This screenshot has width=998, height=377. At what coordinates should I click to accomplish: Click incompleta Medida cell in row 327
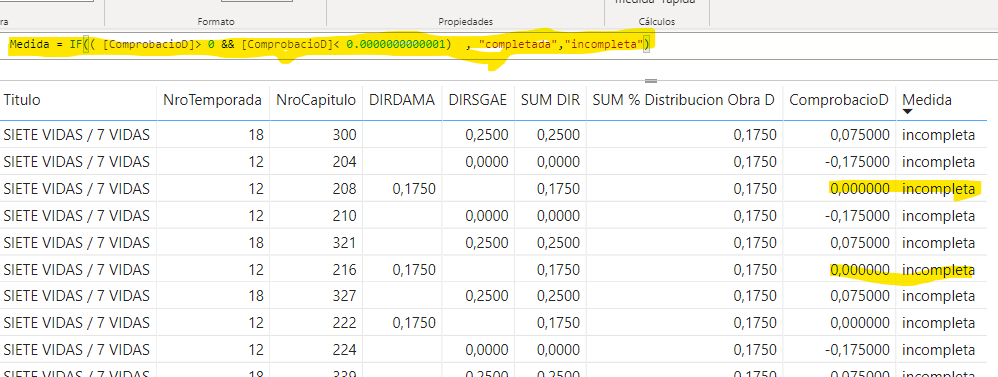tap(938, 296)
